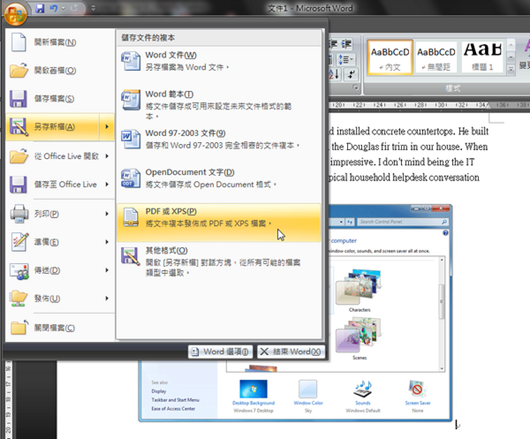Expand the 列印(P) print submenu arrow
Viewport: 530px width, 439px height.
coord(107,214)
